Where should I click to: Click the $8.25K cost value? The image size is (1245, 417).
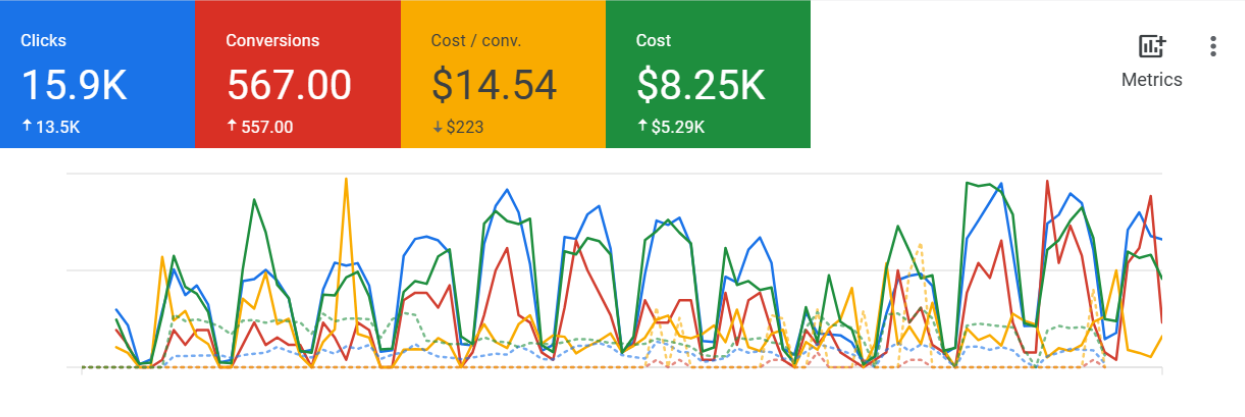[701, 86]
